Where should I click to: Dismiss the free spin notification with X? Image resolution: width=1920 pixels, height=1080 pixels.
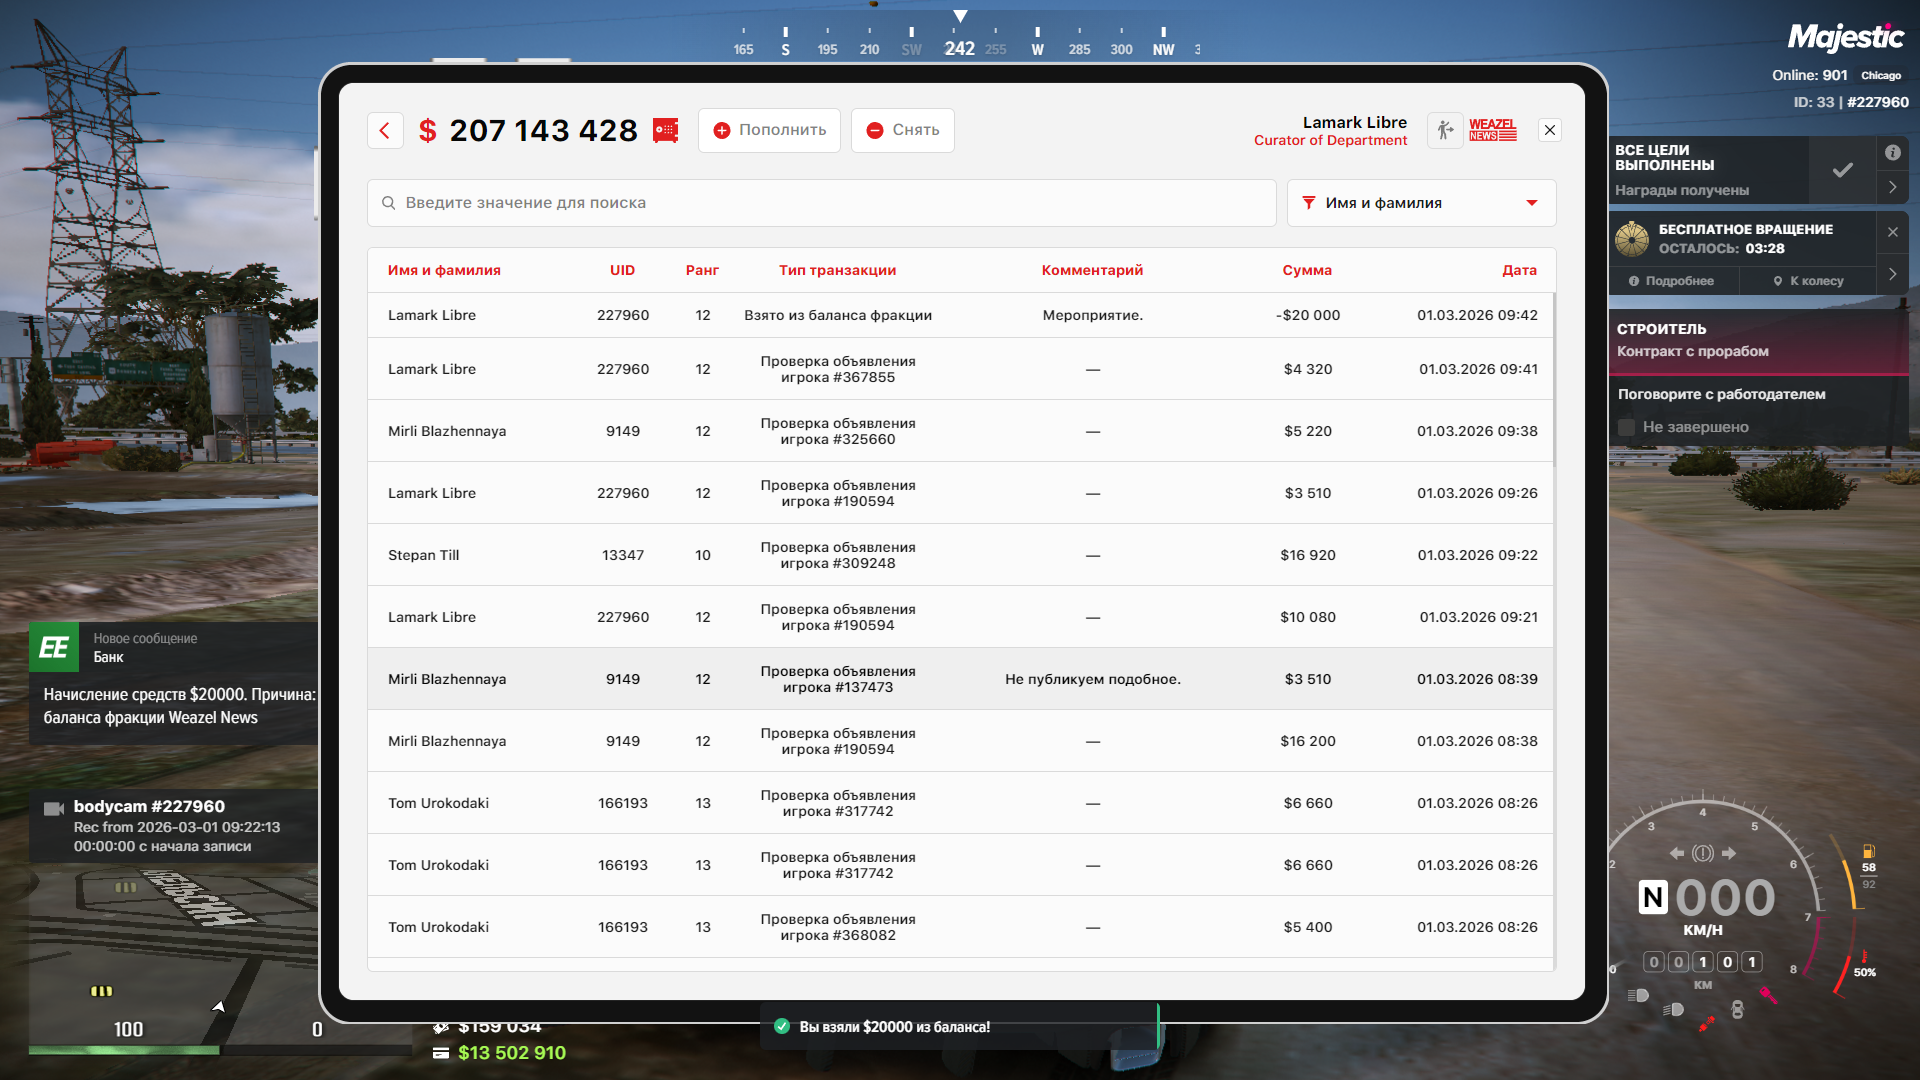tap(1892, 232)
